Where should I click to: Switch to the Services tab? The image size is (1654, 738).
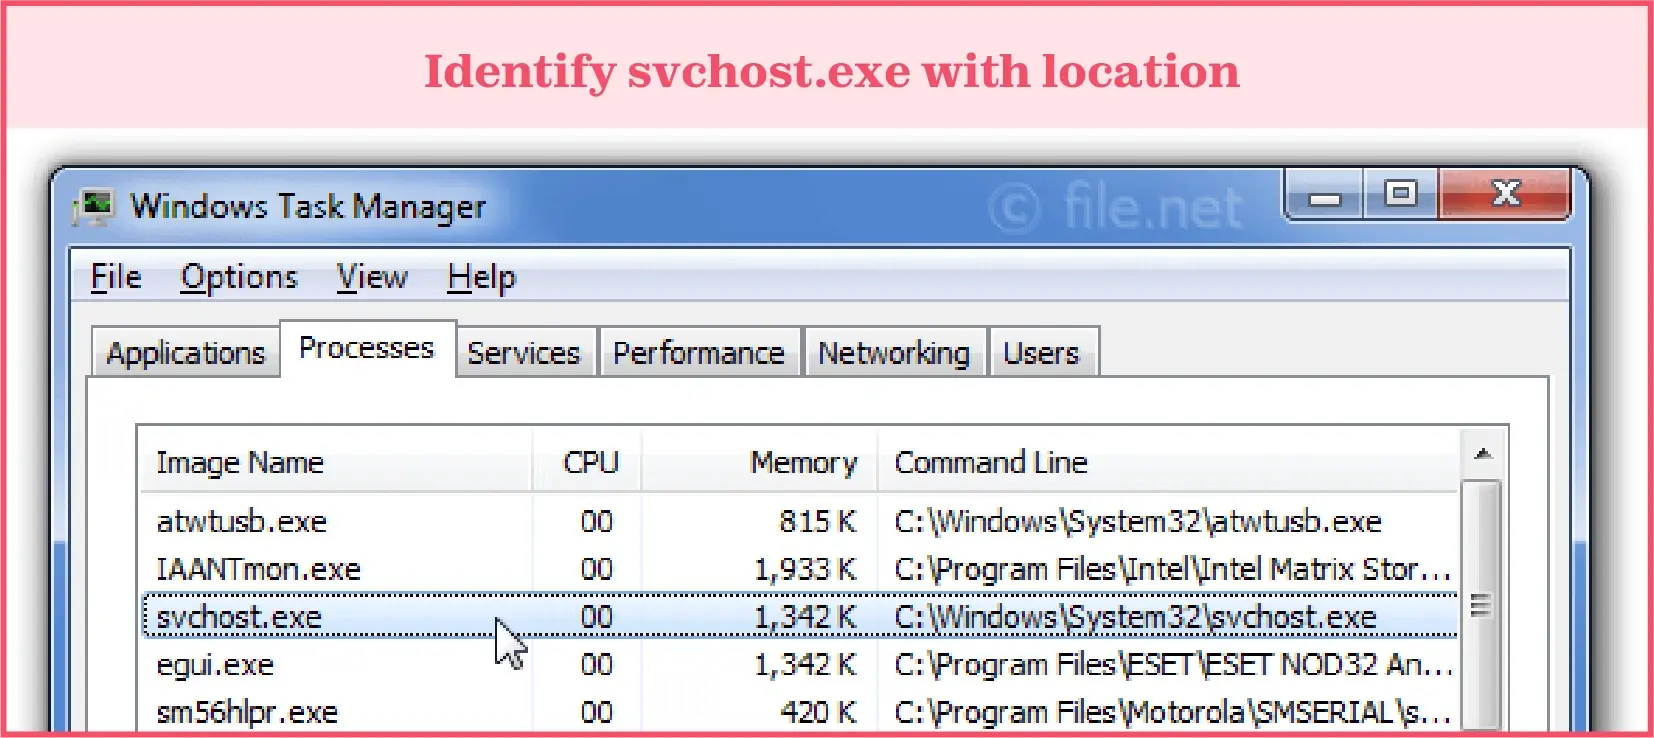point(524,352)
